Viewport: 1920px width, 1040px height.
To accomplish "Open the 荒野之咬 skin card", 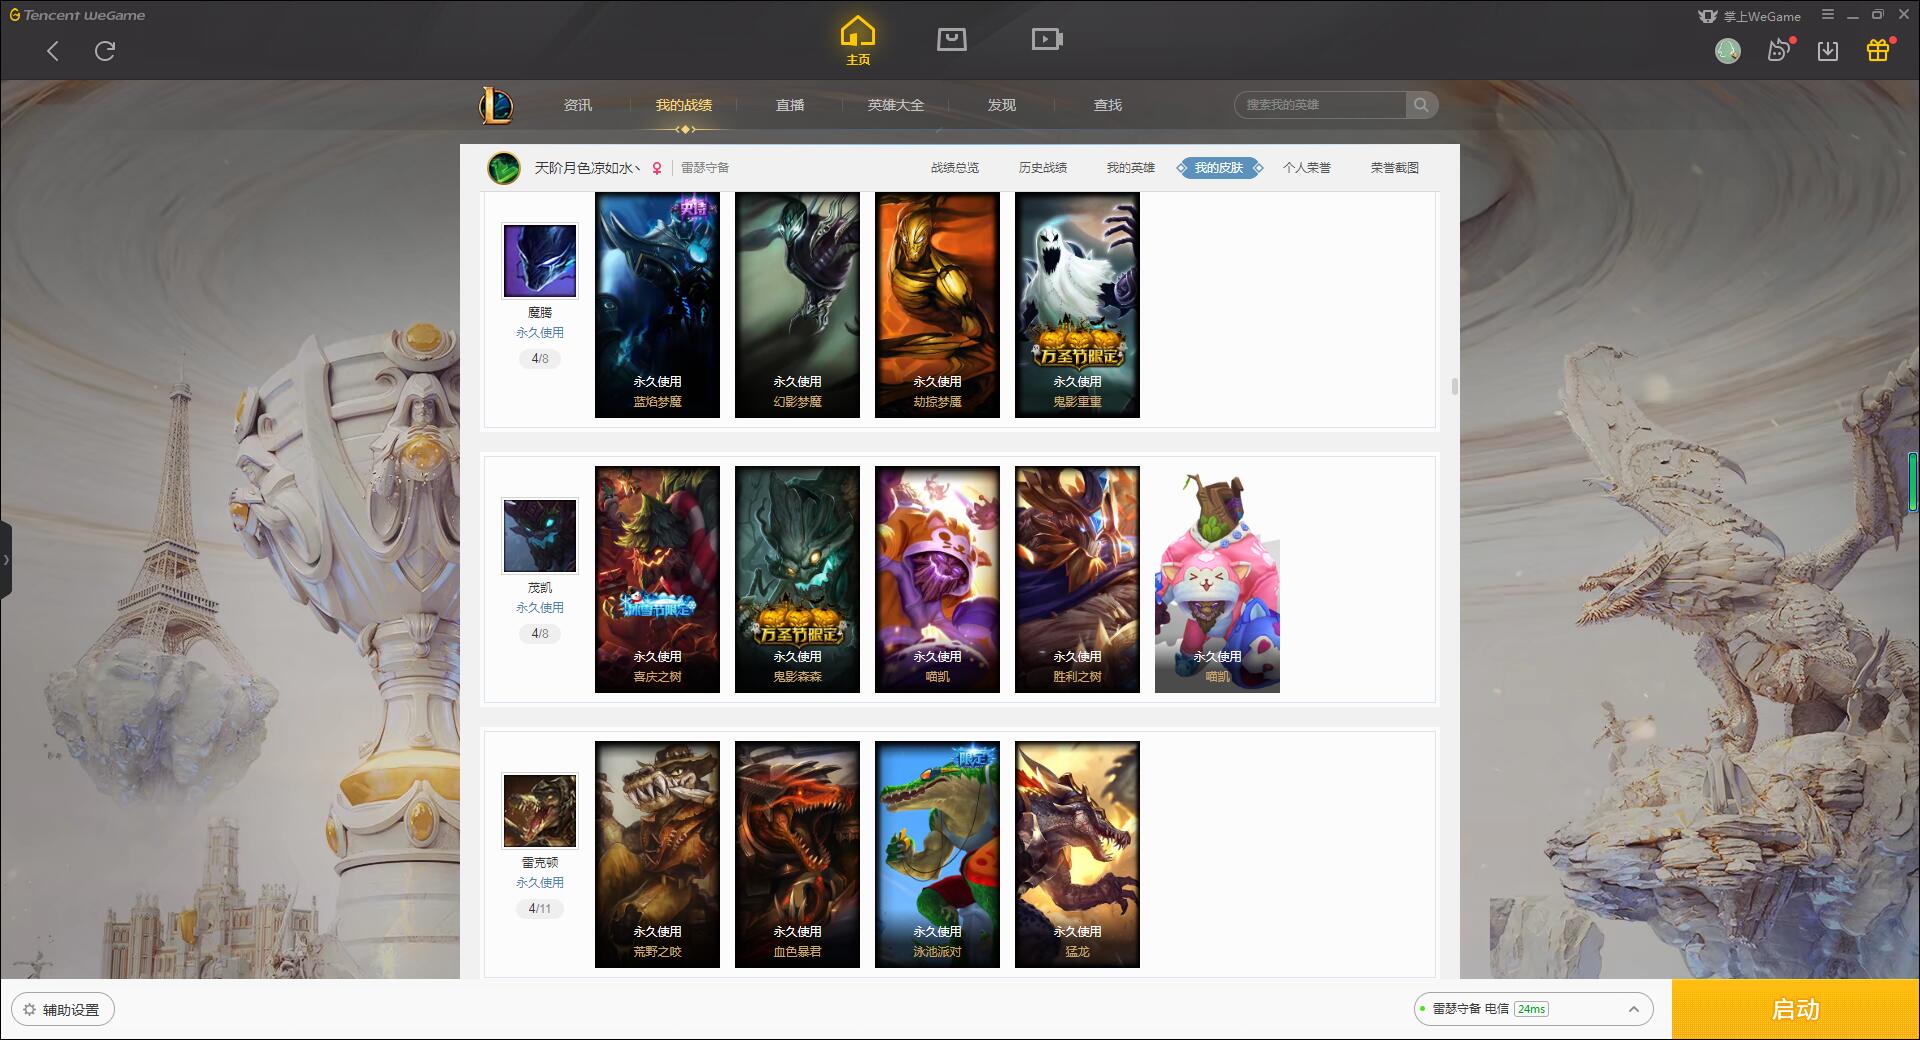I will (657, 855).
